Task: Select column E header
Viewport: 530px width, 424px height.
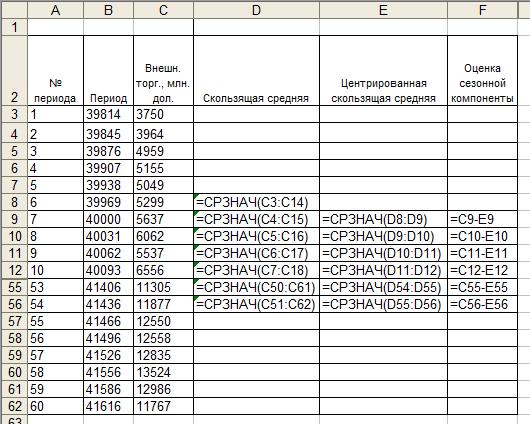Action: (383, 10)
